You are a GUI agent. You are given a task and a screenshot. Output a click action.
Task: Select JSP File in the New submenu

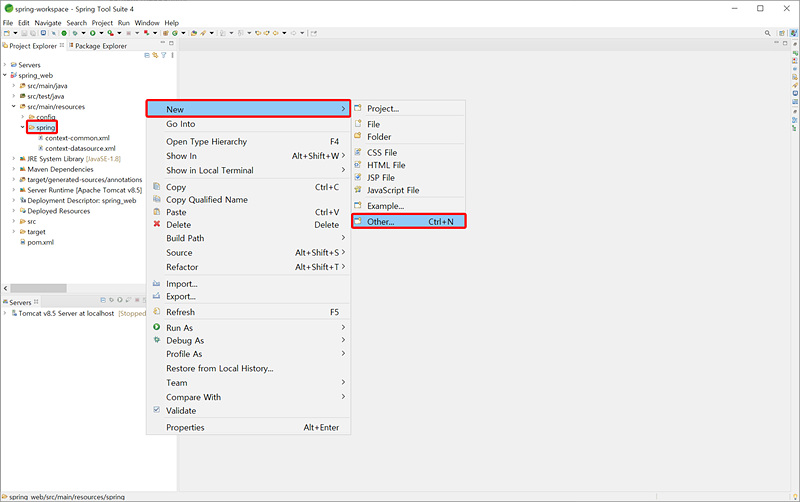tap(409, 178)
